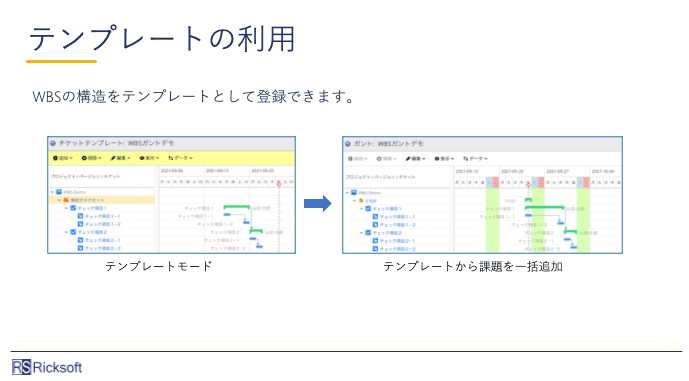
Task: Collapse チェック項目1 in the template tree
Action: pos(67,208)
